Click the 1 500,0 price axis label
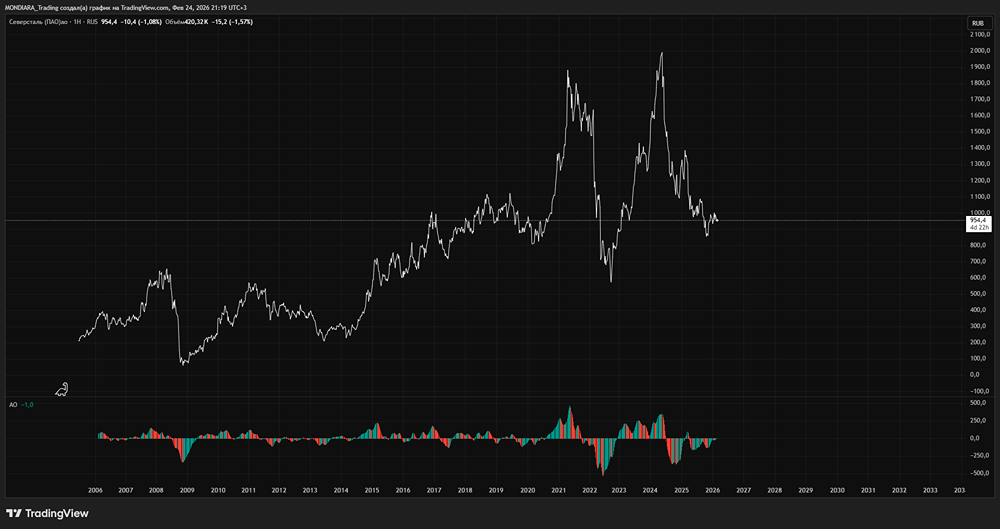Image resolution: width=1000 pixels, height=529 pixels. pos(979,131)
